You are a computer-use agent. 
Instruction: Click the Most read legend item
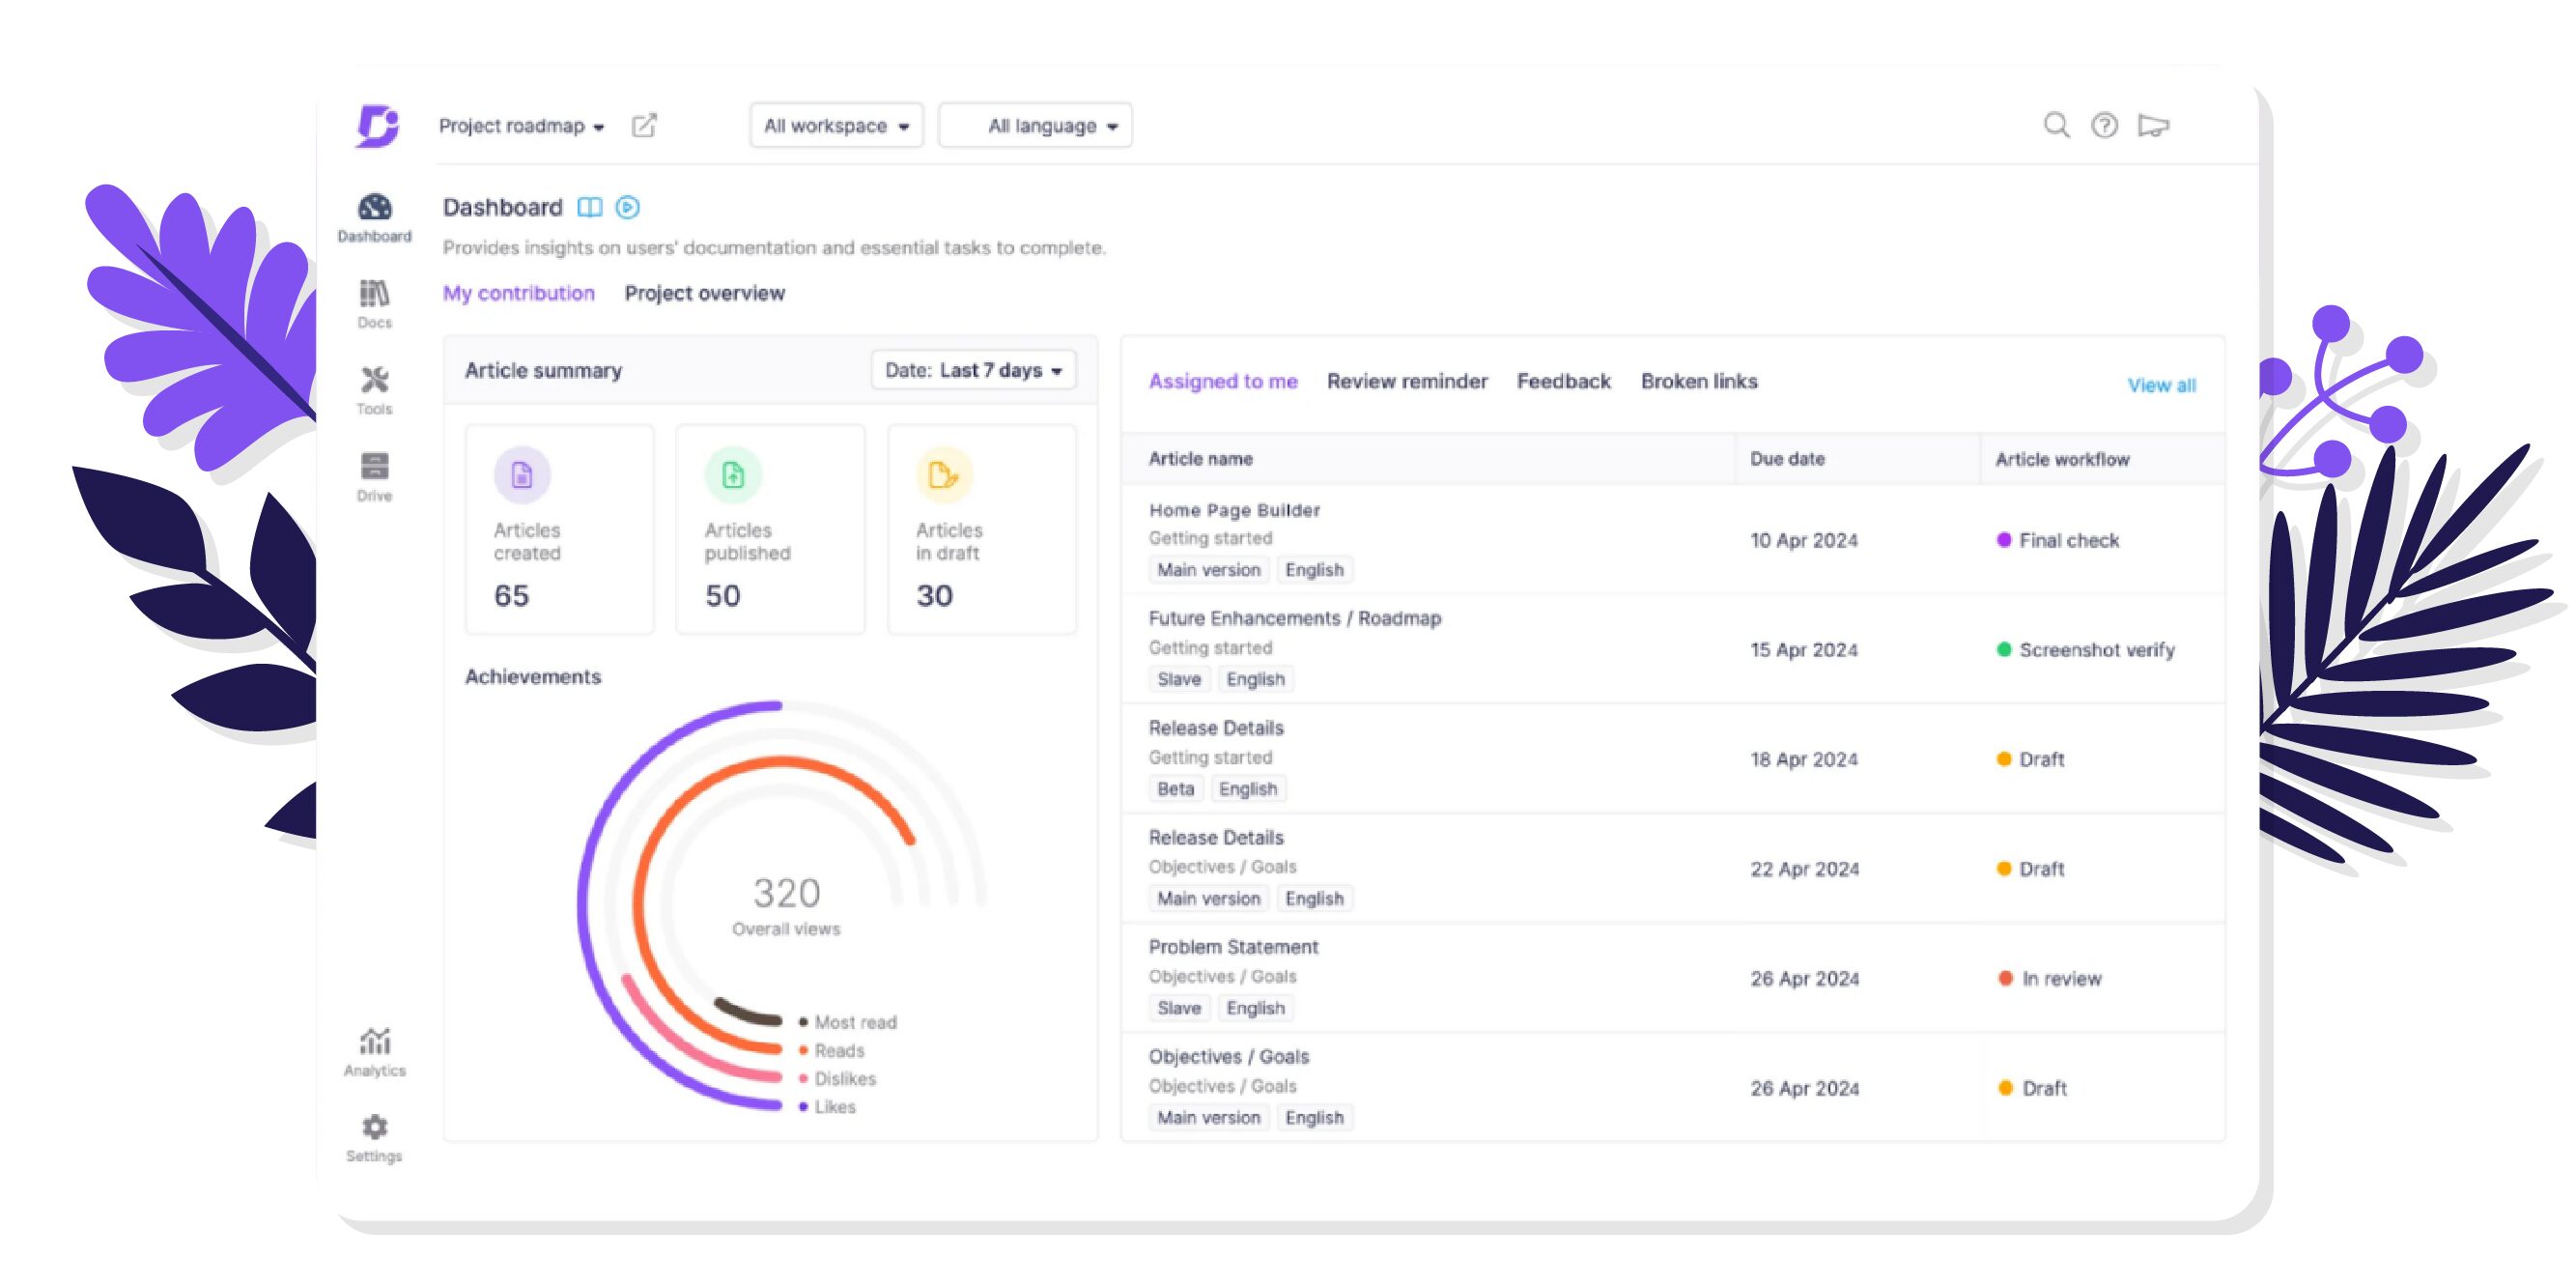point(847,1023)
